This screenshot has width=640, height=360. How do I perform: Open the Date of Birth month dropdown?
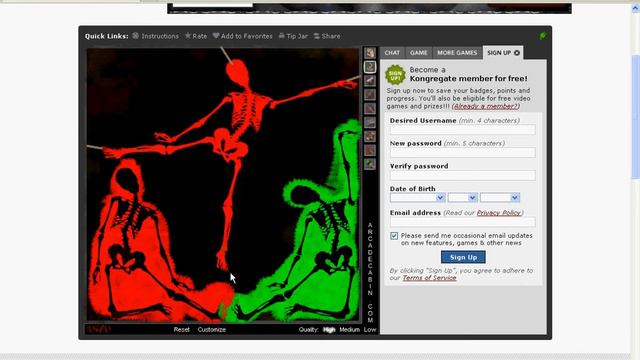pyautogui.click(x=418, y=198)
